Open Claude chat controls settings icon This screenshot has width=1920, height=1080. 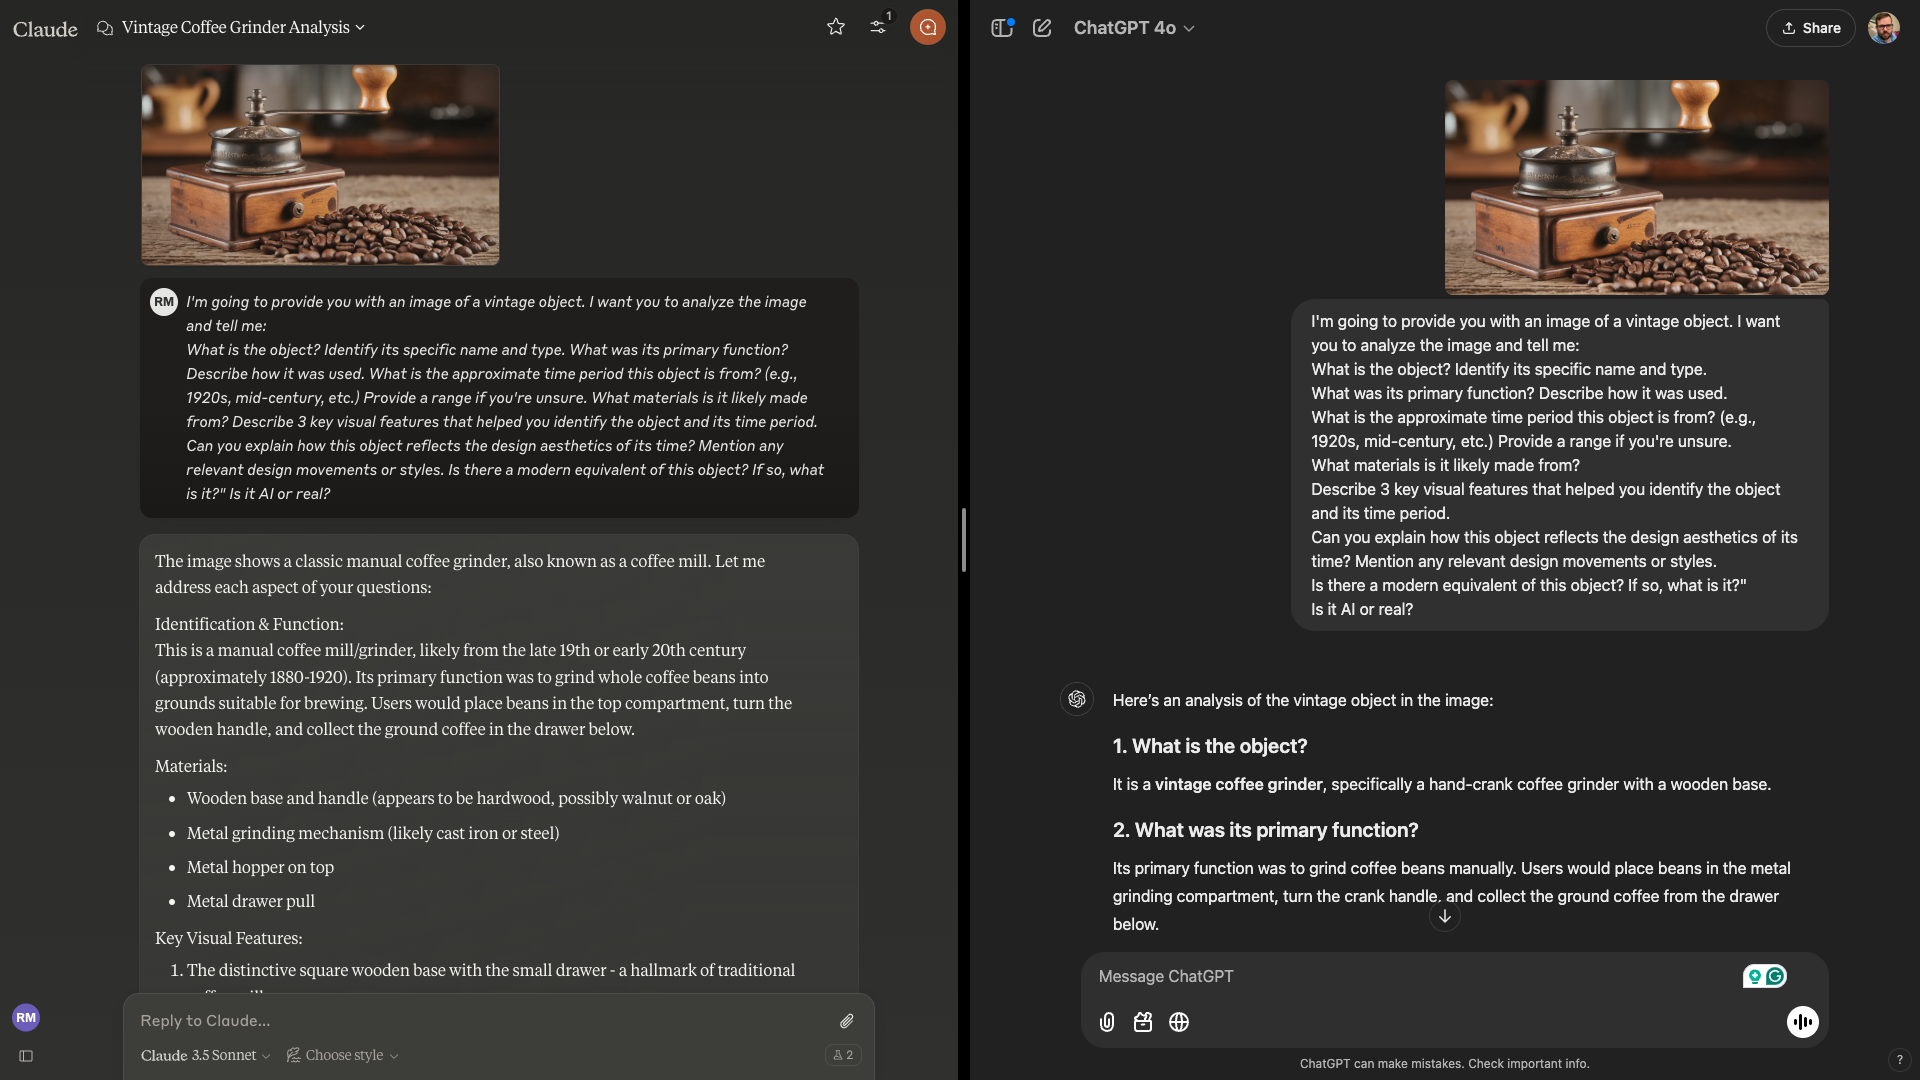(x=878, y=27)
